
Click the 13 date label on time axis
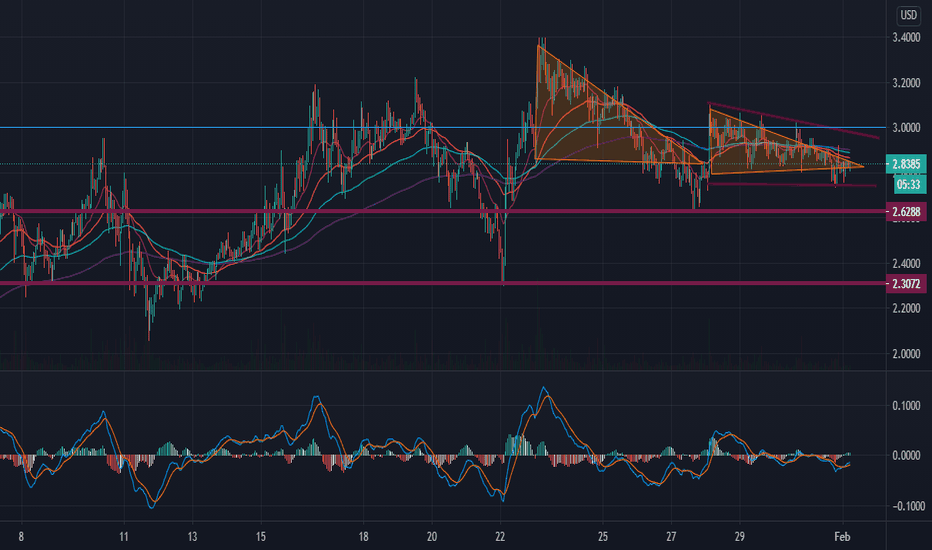192,537
